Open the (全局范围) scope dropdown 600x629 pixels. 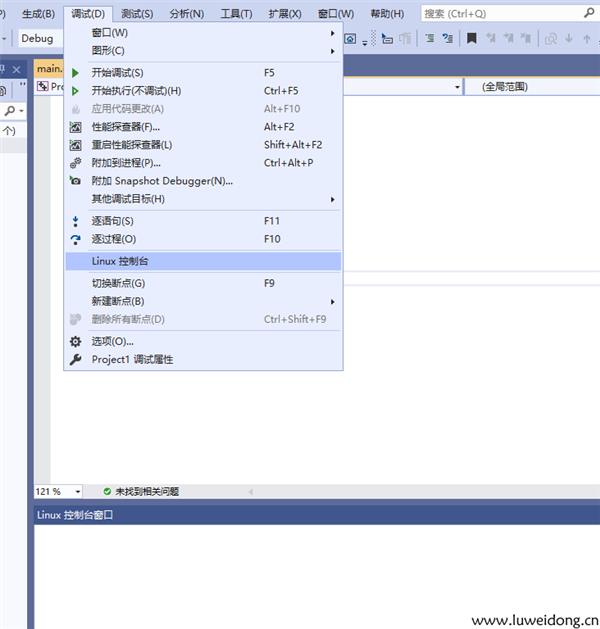(535, 87)
